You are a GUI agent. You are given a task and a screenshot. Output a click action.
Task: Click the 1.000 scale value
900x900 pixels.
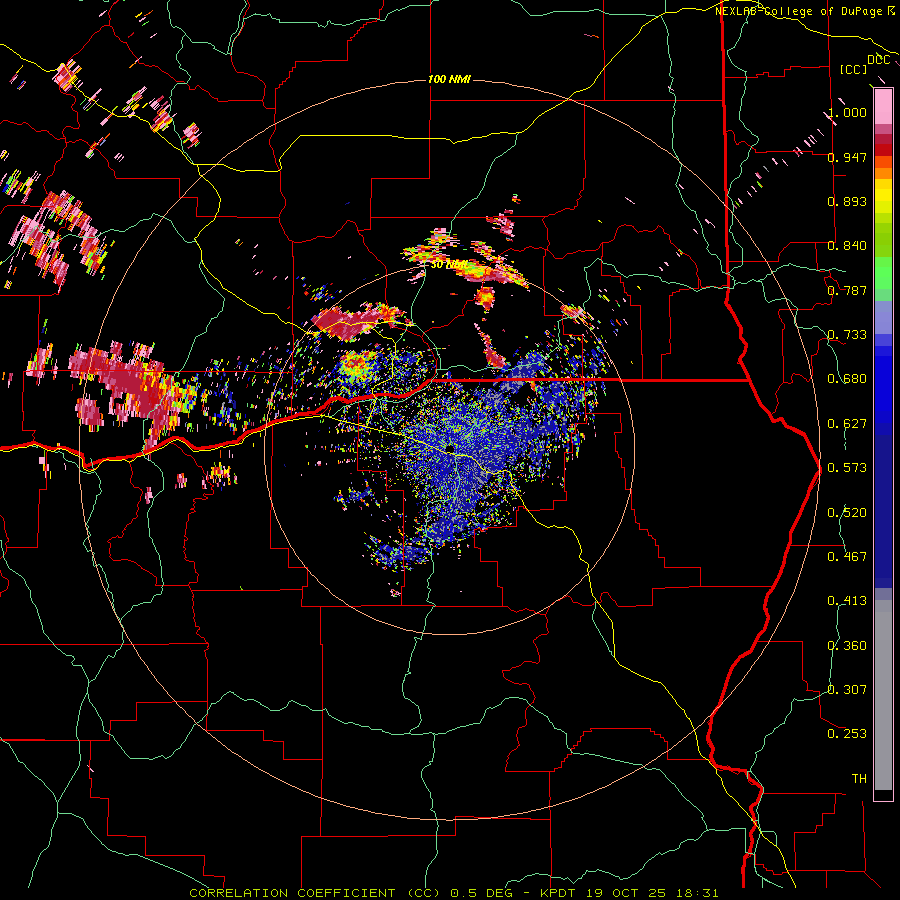[x=847, y=112]
